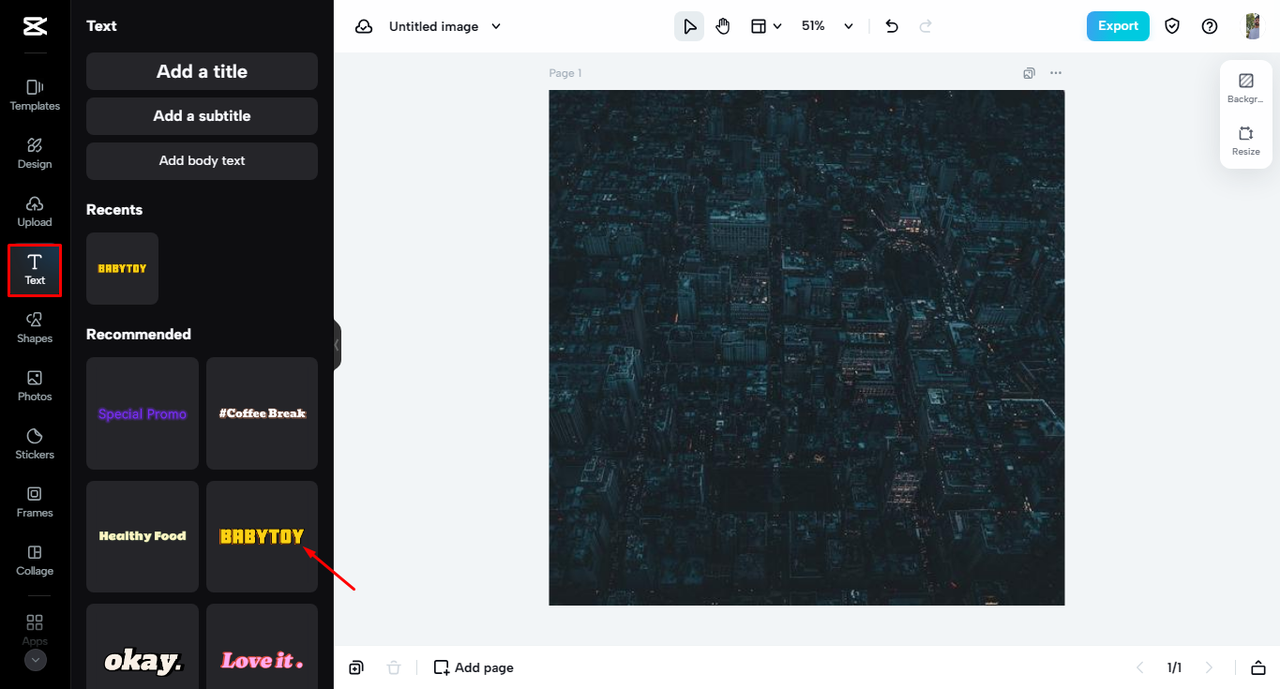Viewport: 1280px width, 689px height.
Task: Select the hand pan tool
Action: click(723, 27)
